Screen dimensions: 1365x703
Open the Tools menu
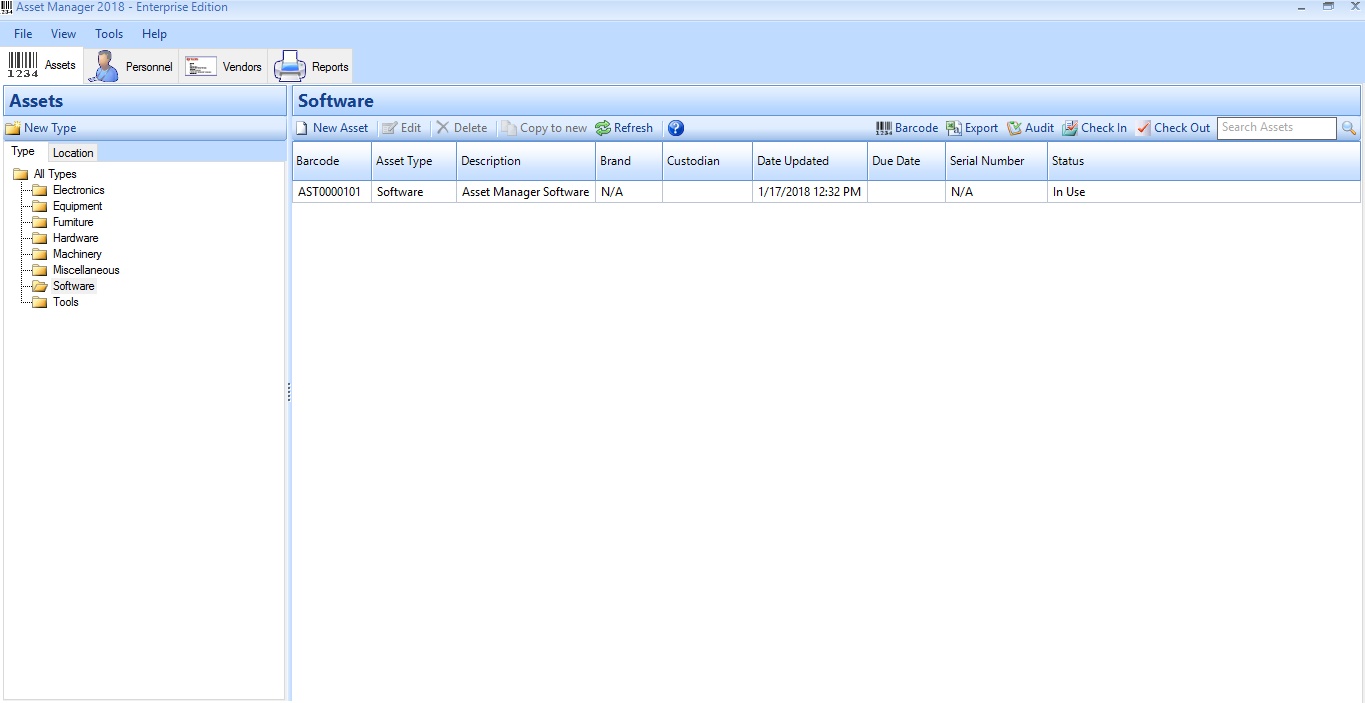[109, 34]
